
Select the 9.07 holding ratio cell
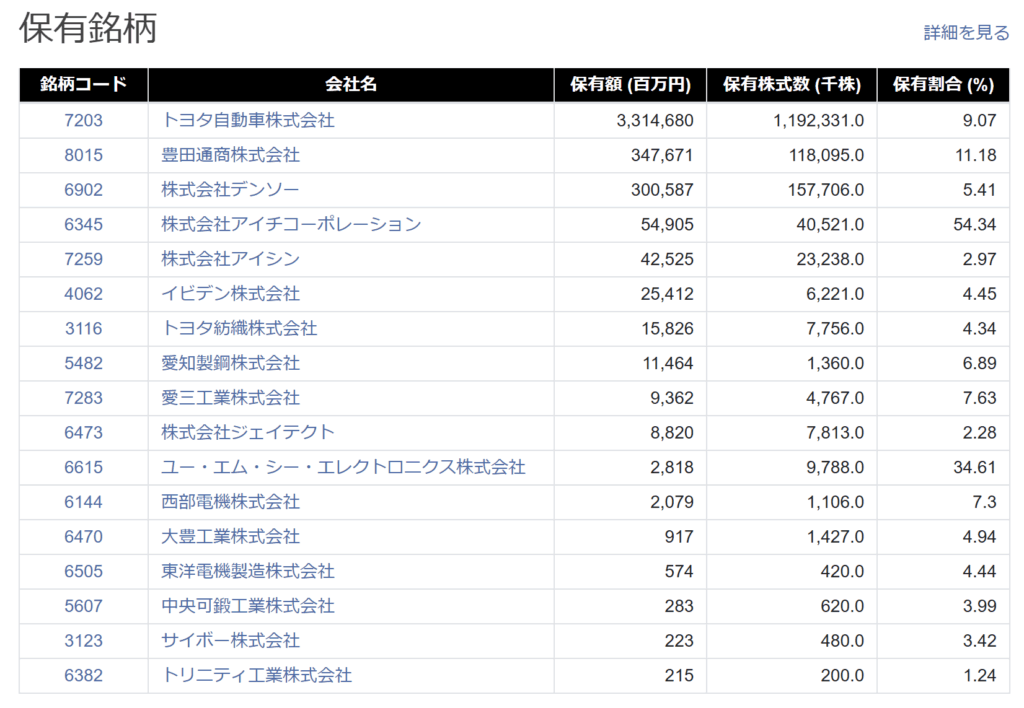pyautogui.click(x=943, y=120)
